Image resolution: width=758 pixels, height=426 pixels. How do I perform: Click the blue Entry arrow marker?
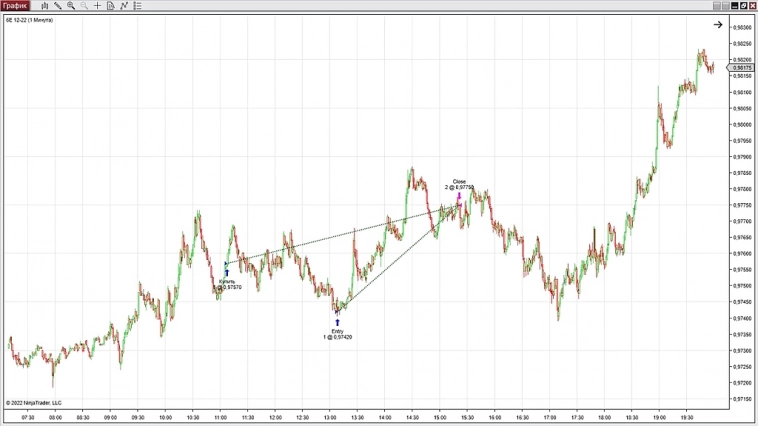[337, 323]
